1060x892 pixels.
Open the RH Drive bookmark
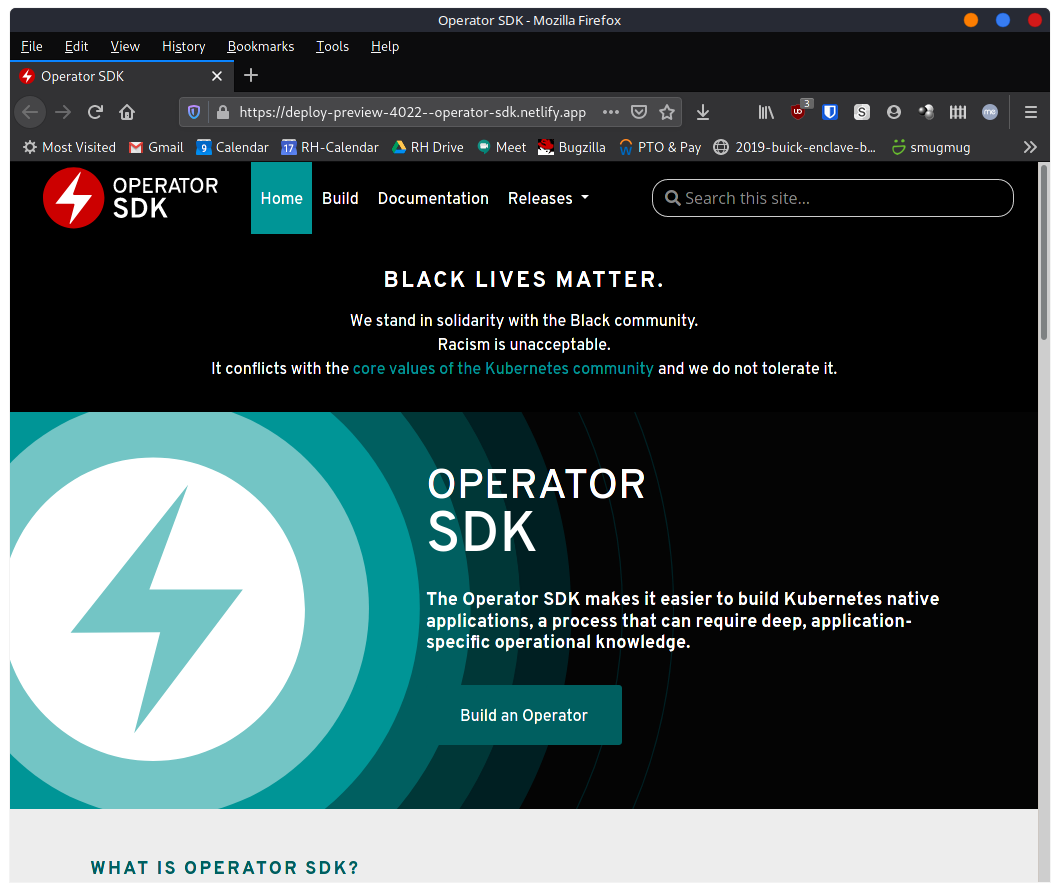[x=428, y=147]
